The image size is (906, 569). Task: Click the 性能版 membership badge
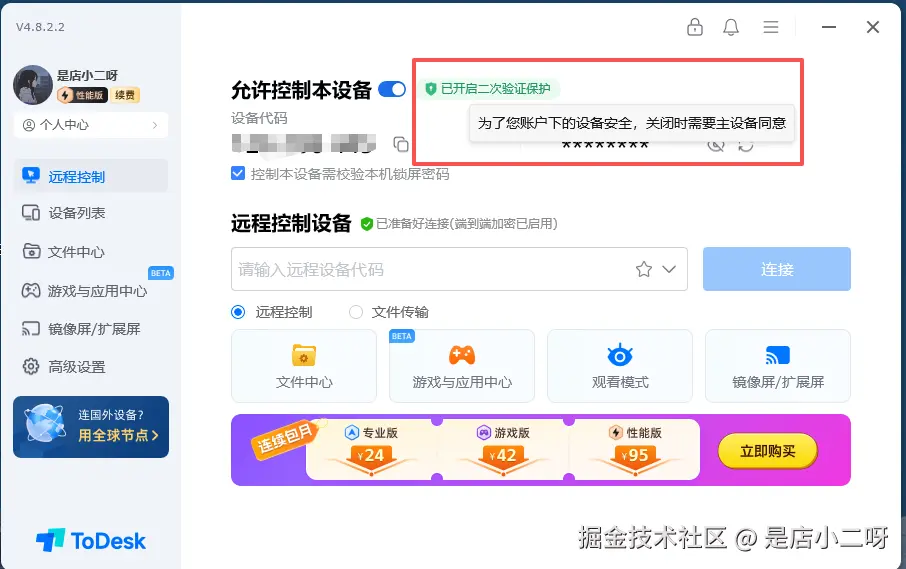click(82, 95)
